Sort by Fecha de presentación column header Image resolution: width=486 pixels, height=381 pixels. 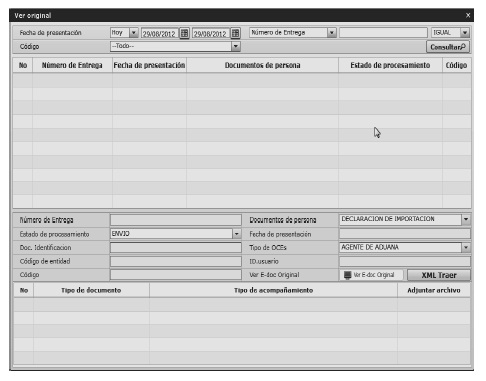[x=149, y=65]
